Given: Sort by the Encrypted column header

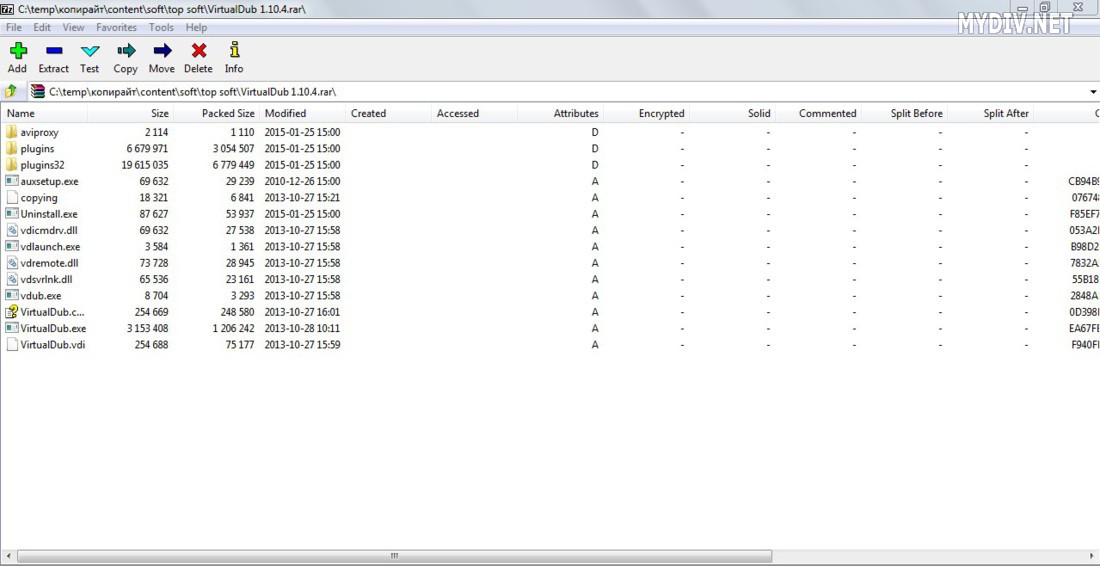Looking at the screenshot, I should [x=646, y=113].
